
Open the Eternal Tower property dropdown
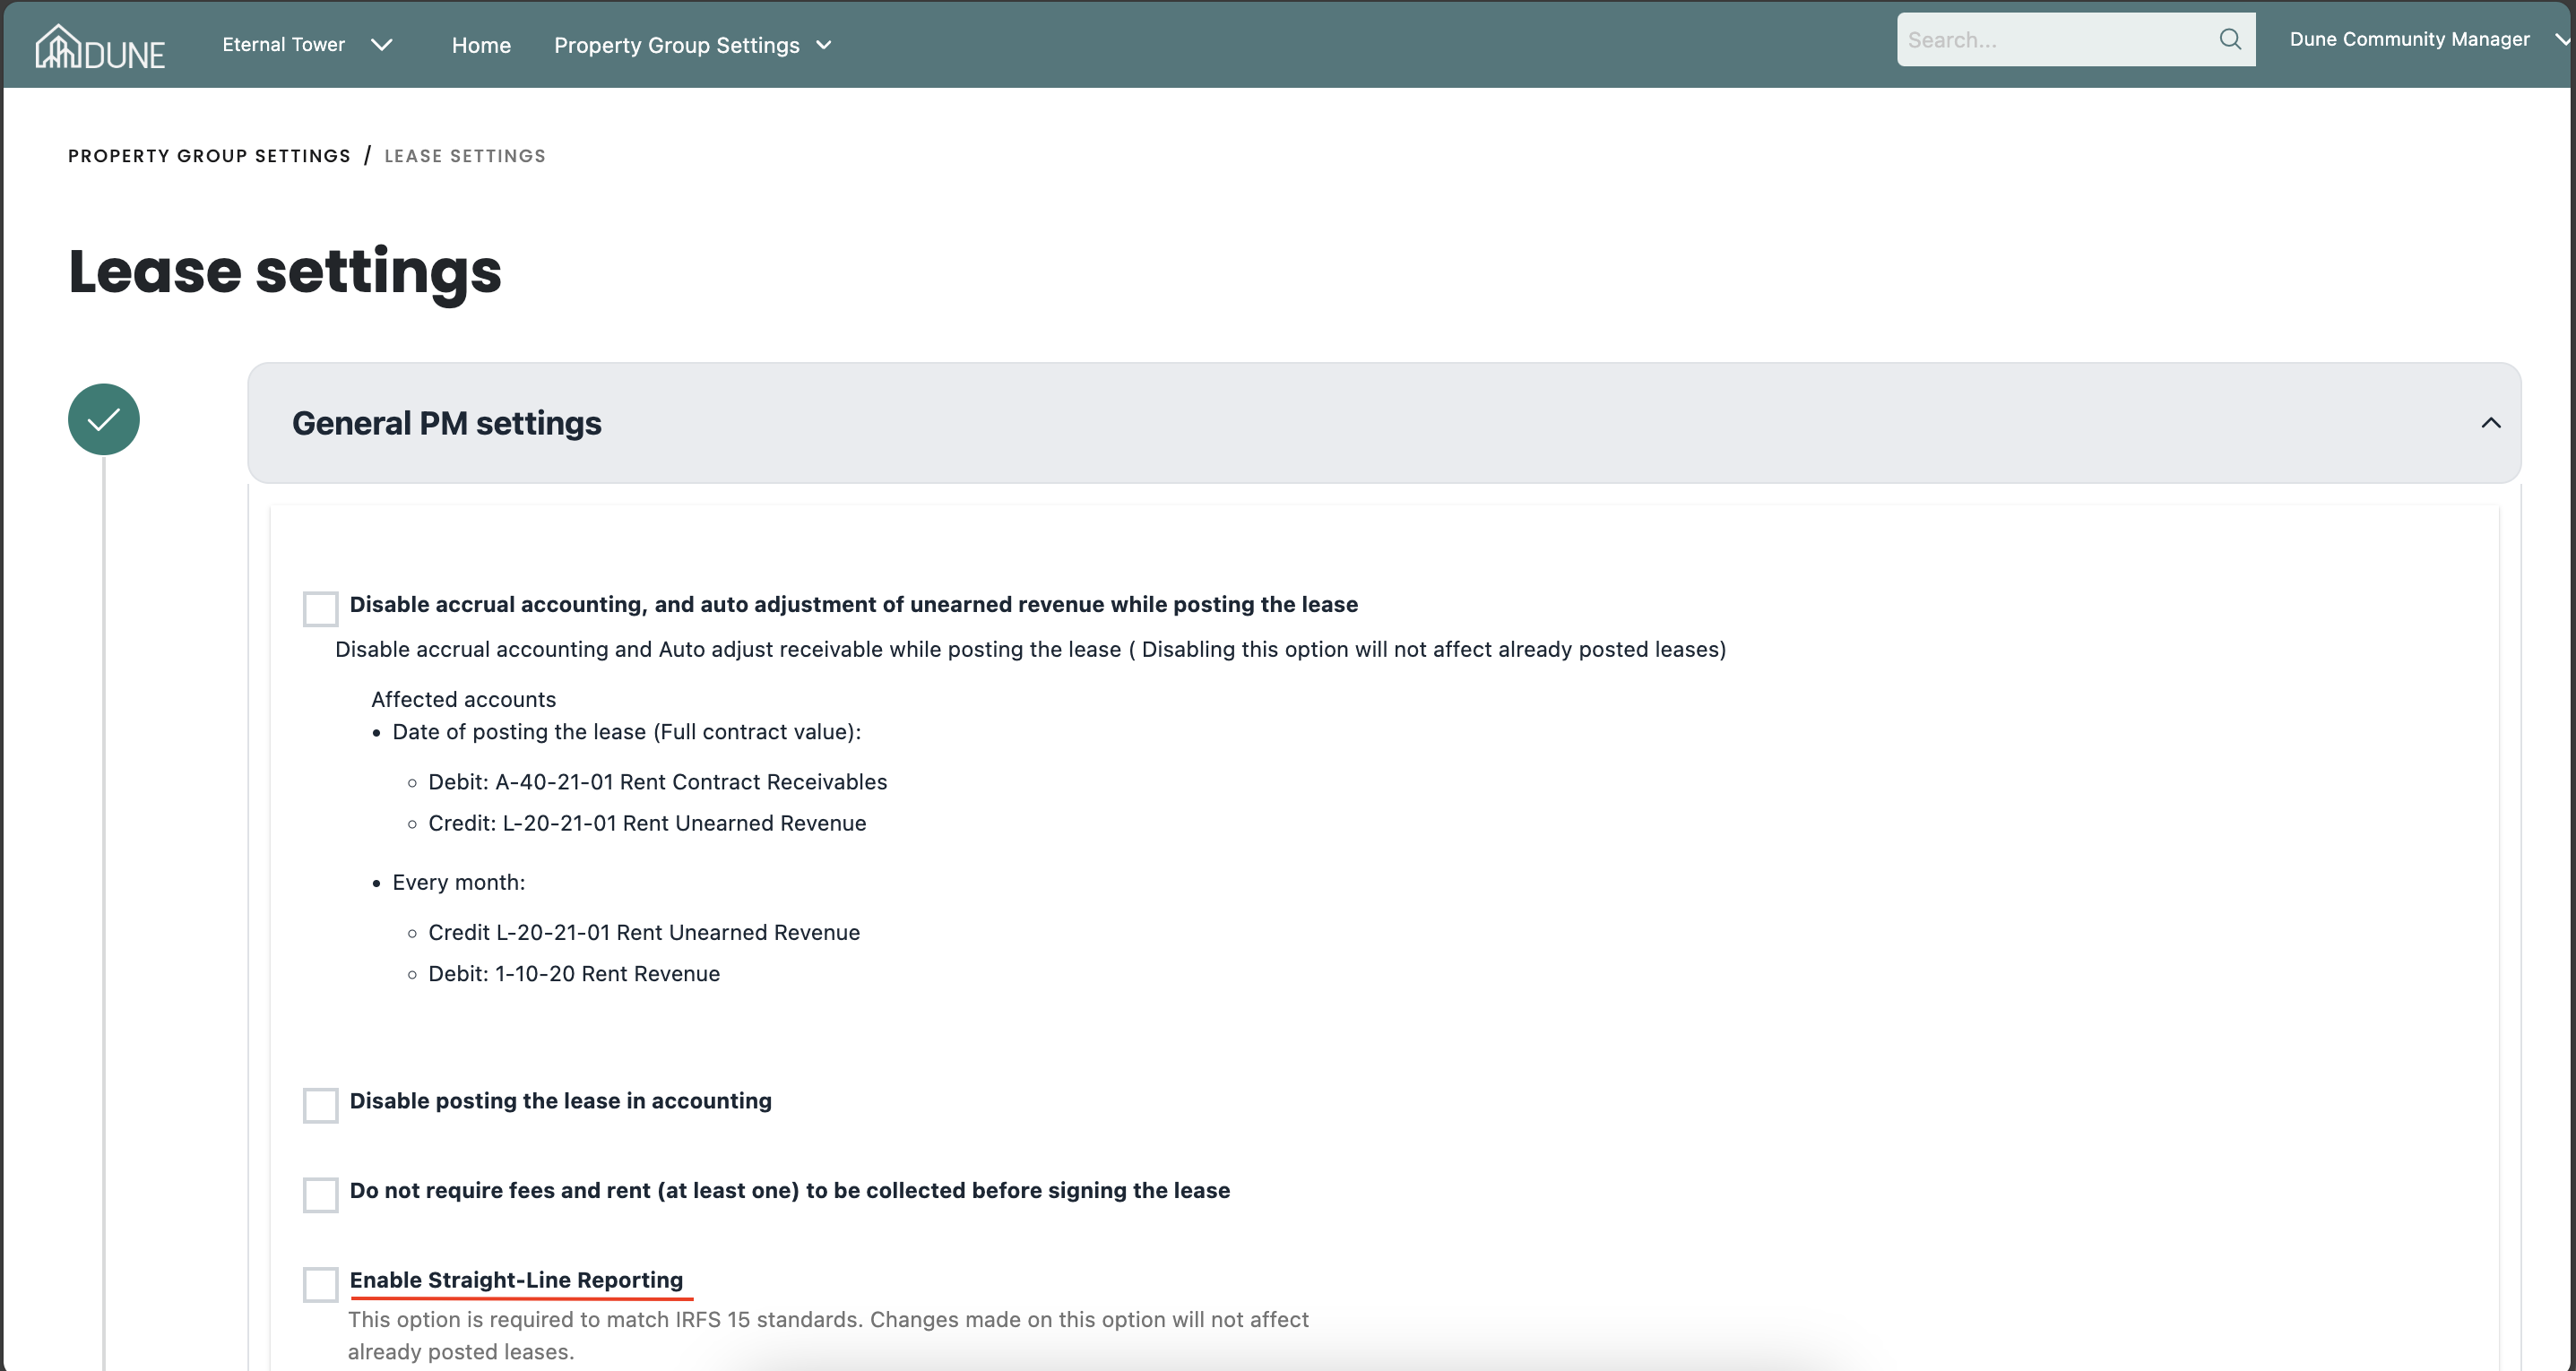pyautogui.click(x=381, y=45)
